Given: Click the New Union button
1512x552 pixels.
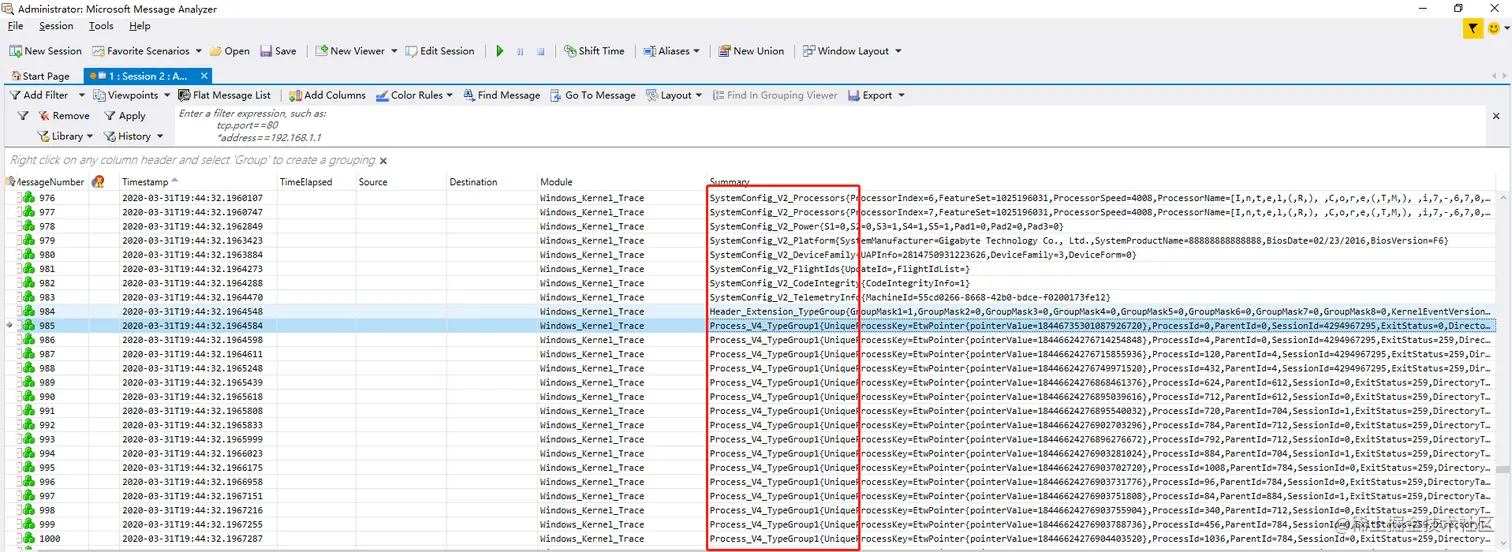Looking at the screenshot, I should point(750,51).
